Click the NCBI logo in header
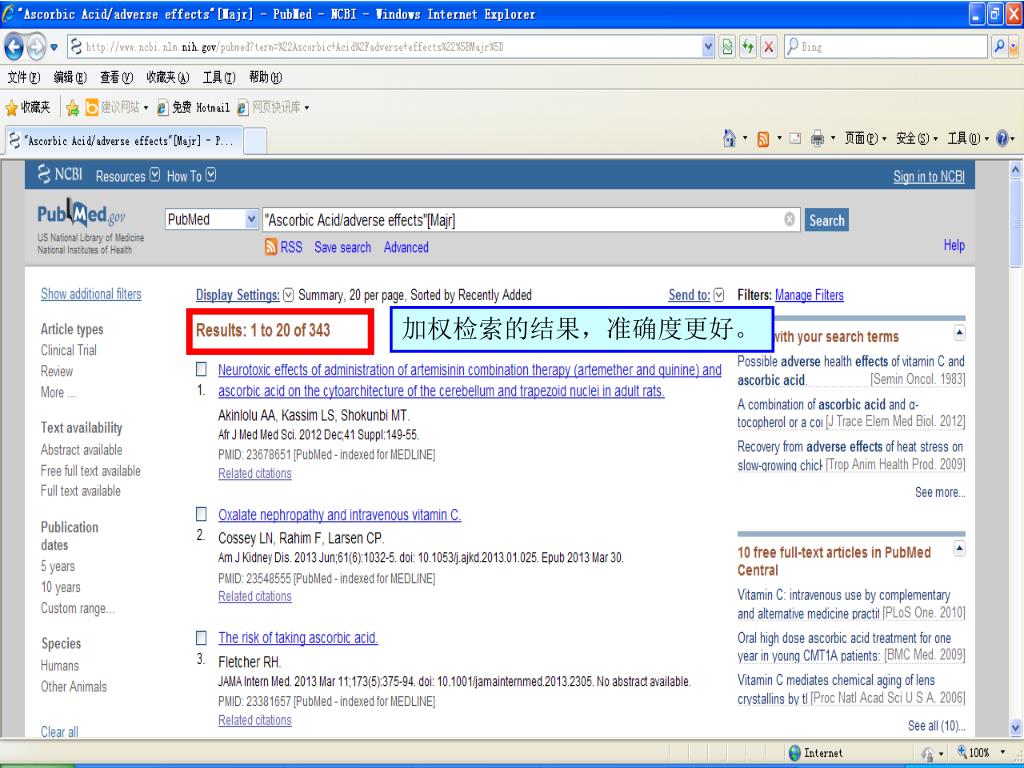This screenshot has width=1024, height=768. (x=60, y=174)
